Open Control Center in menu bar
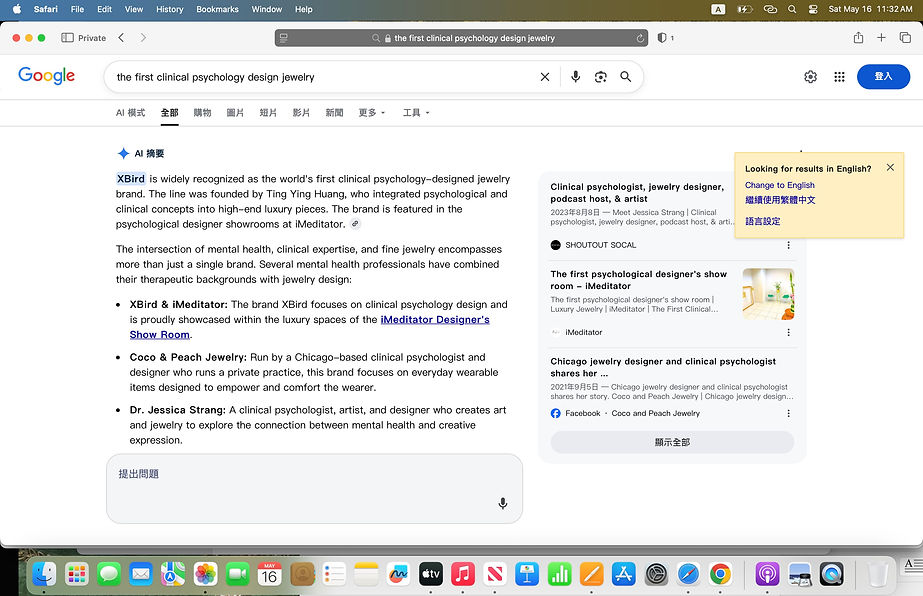Viewport: 923px width, 596px height. pos(813,9)
